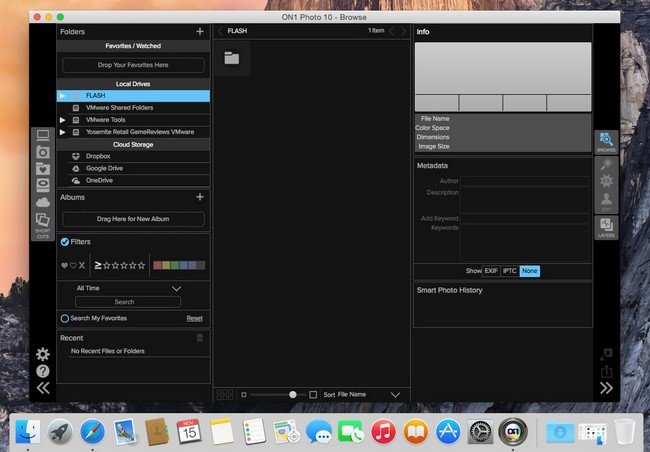
Task: Expand the VMware Tools drive arrow
Action: (x=63, y=120)
